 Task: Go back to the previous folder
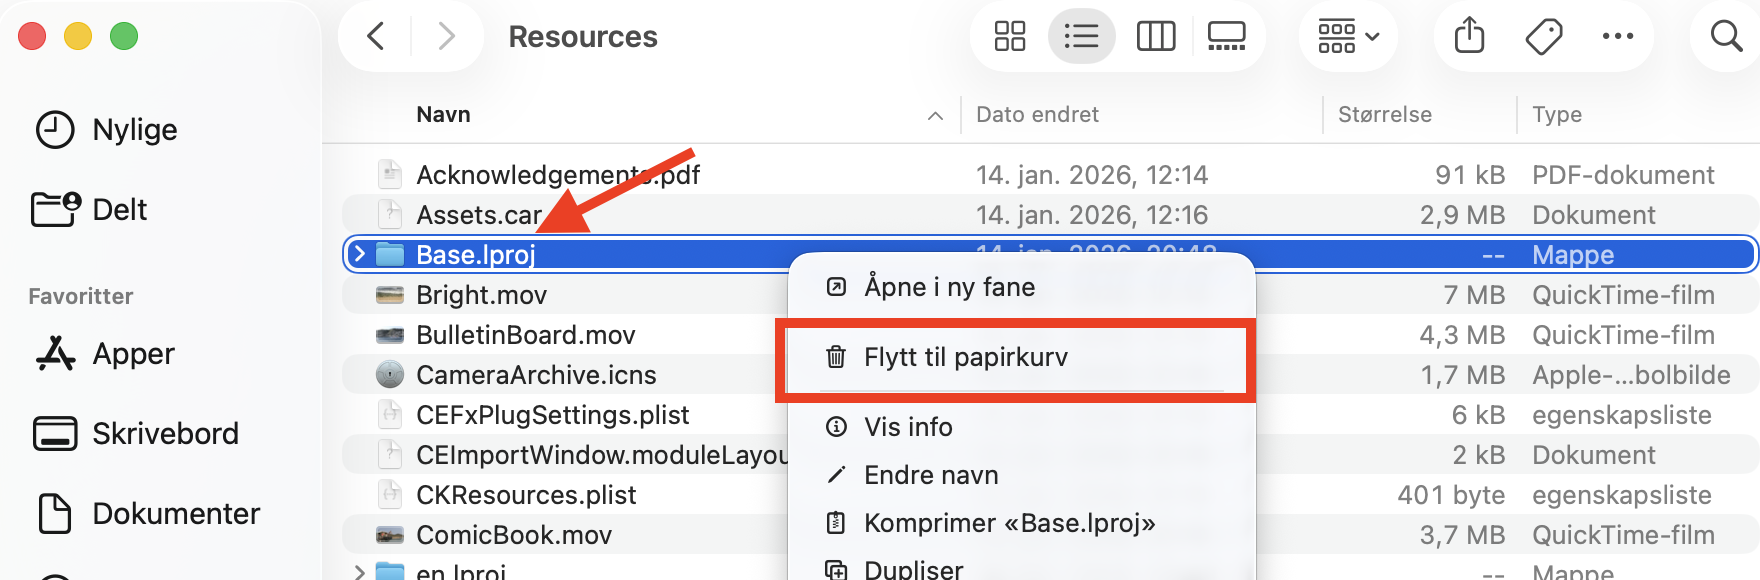click(x=376, y=37)
